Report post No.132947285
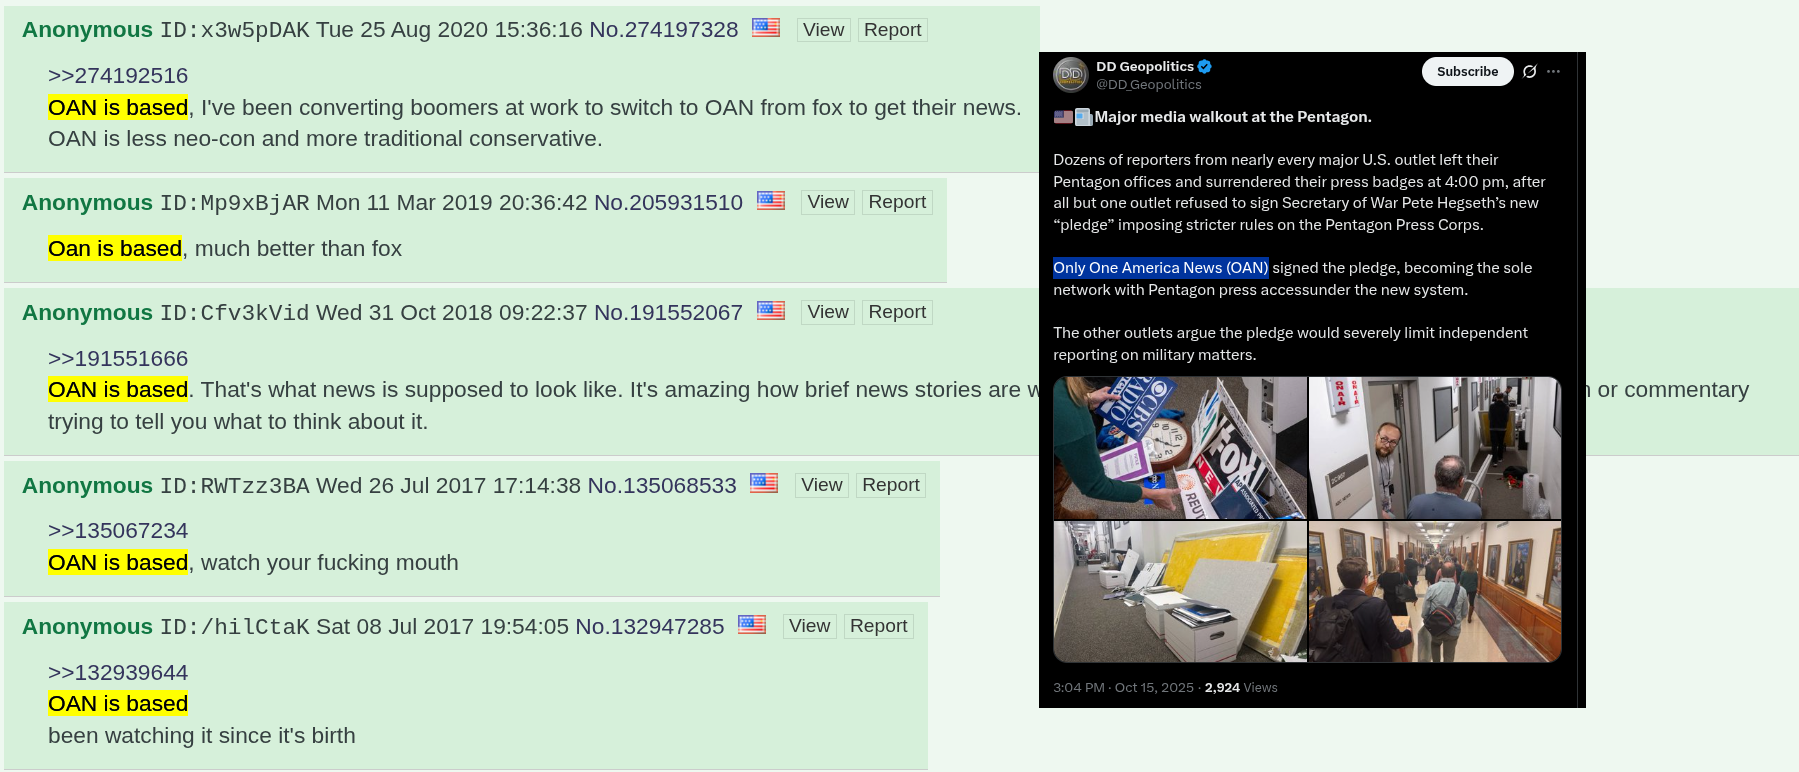This screenshot has height=772, width=1799. [x=878, y=626]
